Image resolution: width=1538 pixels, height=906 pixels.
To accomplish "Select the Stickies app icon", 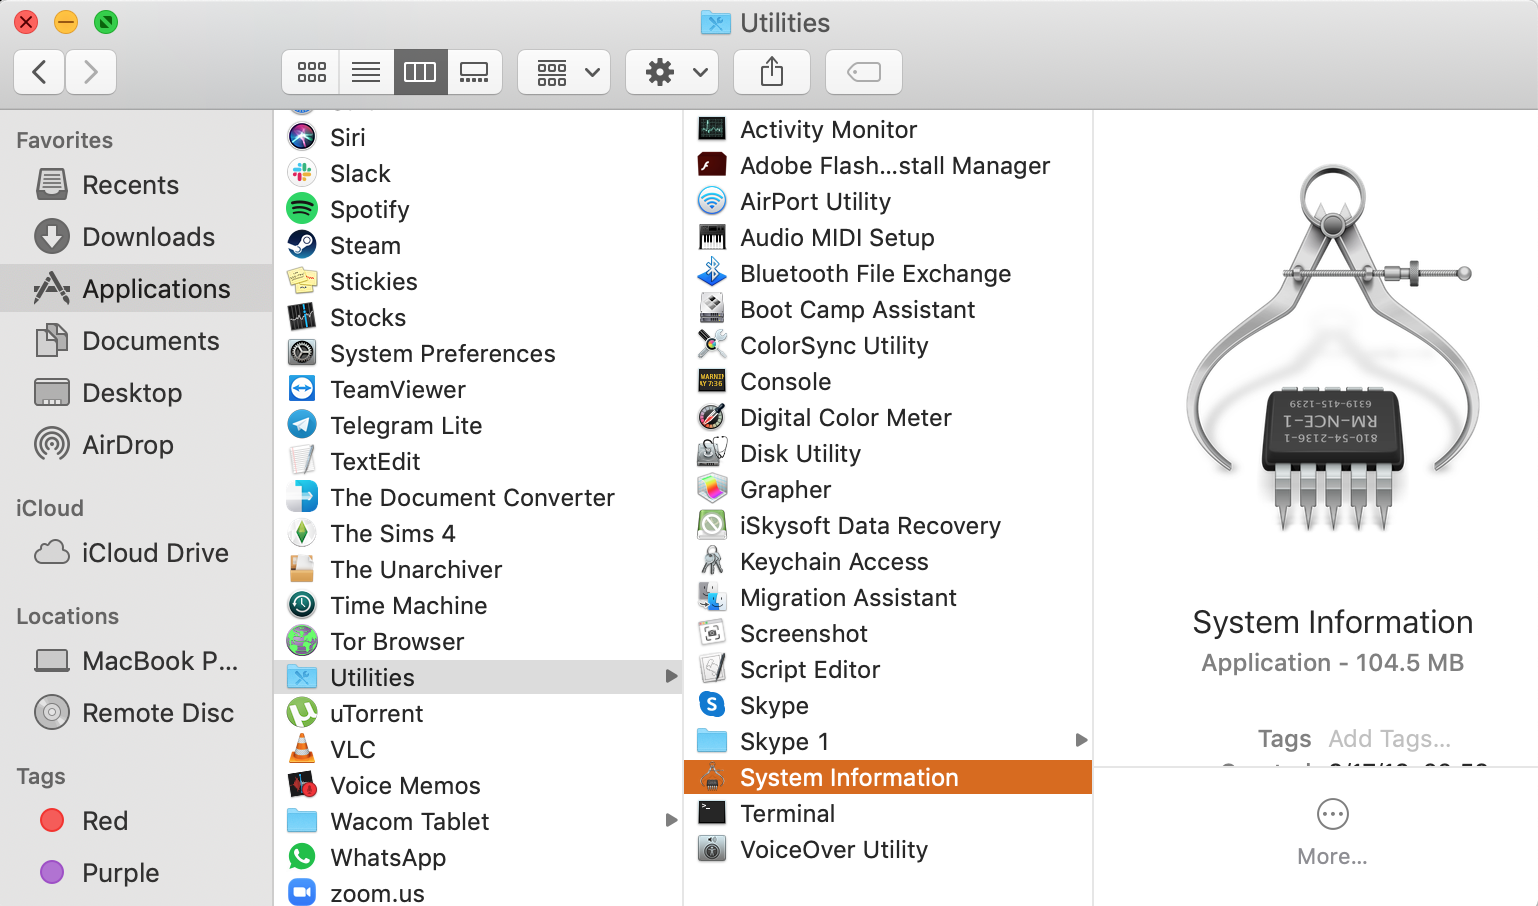I will [302, 280].
